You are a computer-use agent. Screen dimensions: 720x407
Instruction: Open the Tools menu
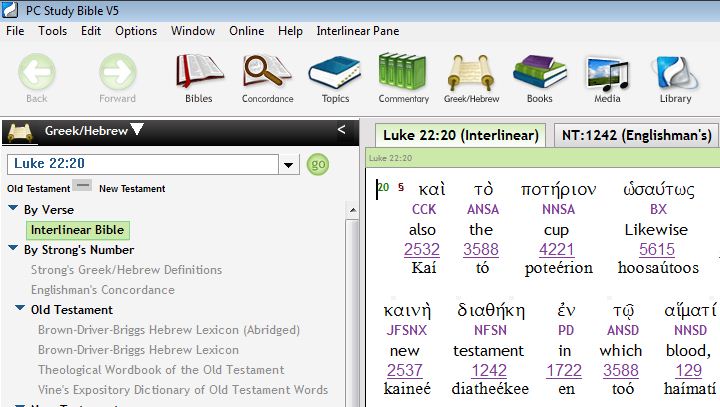[x=52, y=31]
